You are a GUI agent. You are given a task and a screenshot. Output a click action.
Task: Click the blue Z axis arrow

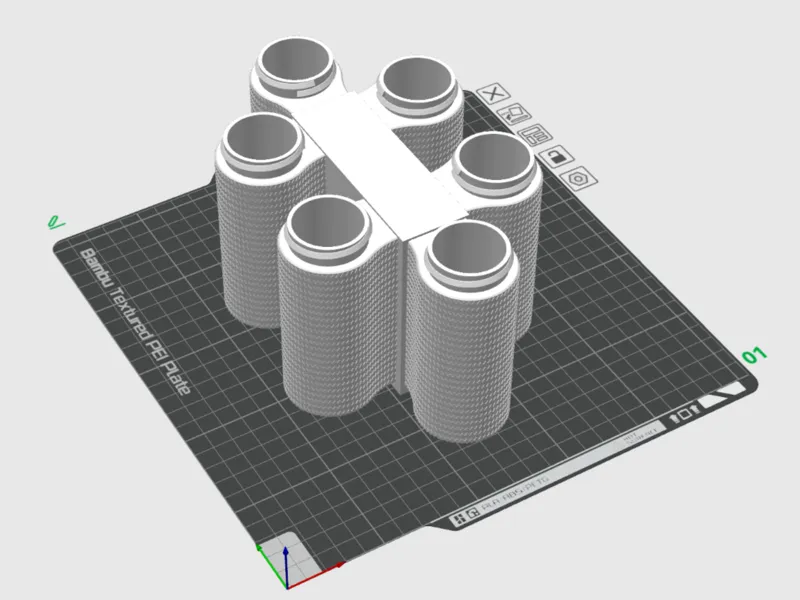(286, 565)
